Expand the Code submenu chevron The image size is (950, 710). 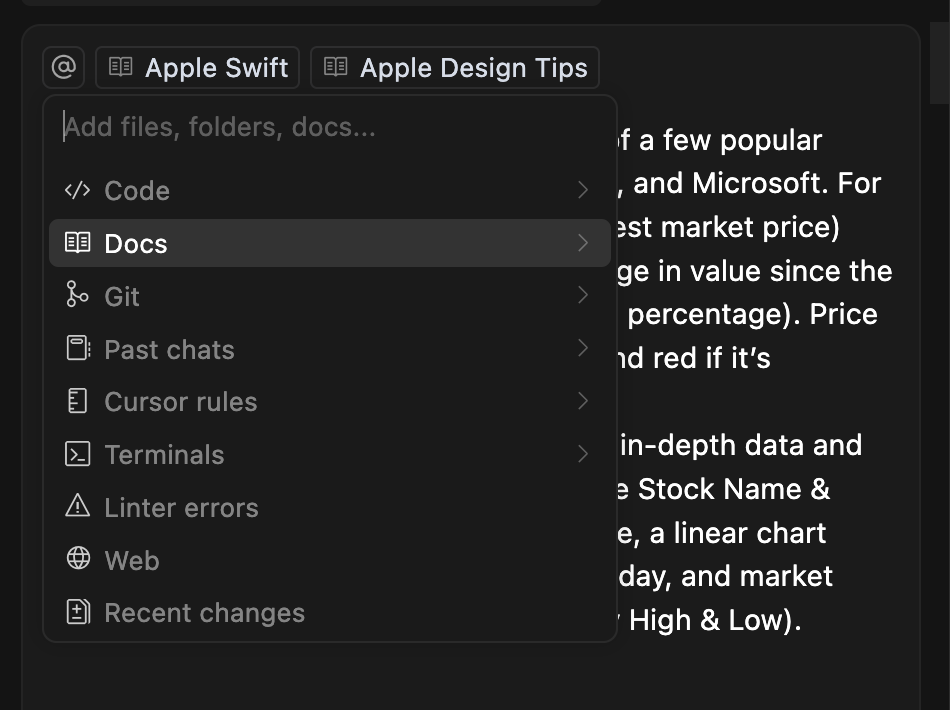click(x=583, y=191)
